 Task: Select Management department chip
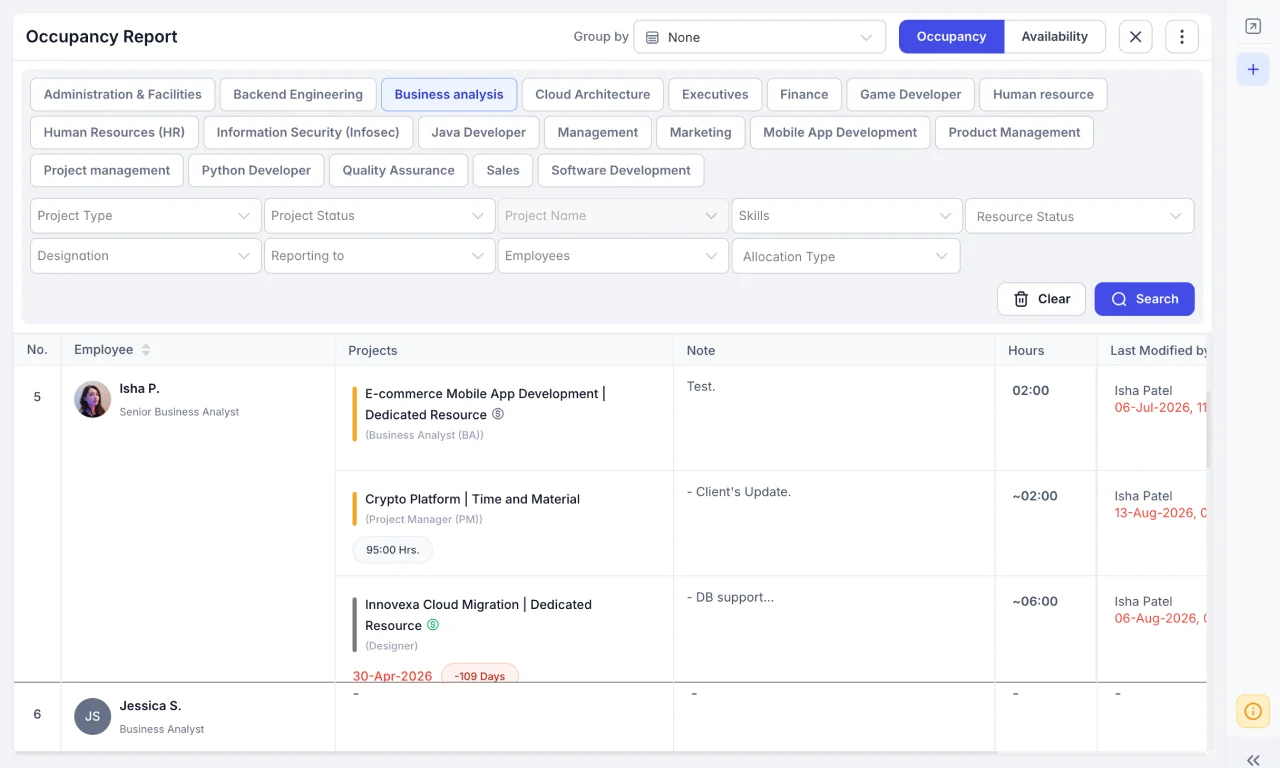click(598, 132)
